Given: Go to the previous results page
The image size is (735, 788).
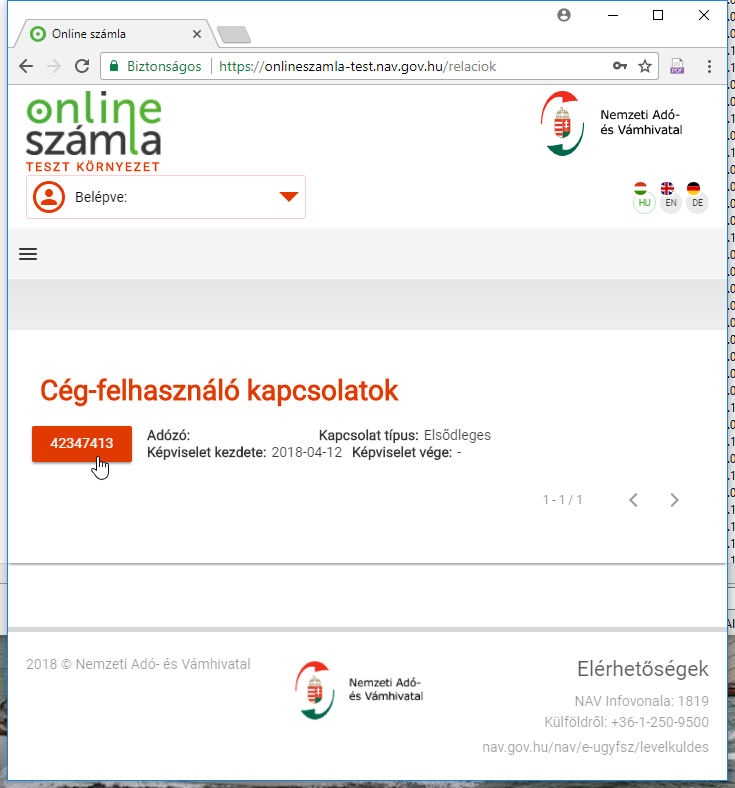Looking at the screenshot, I should coord(634,500).
